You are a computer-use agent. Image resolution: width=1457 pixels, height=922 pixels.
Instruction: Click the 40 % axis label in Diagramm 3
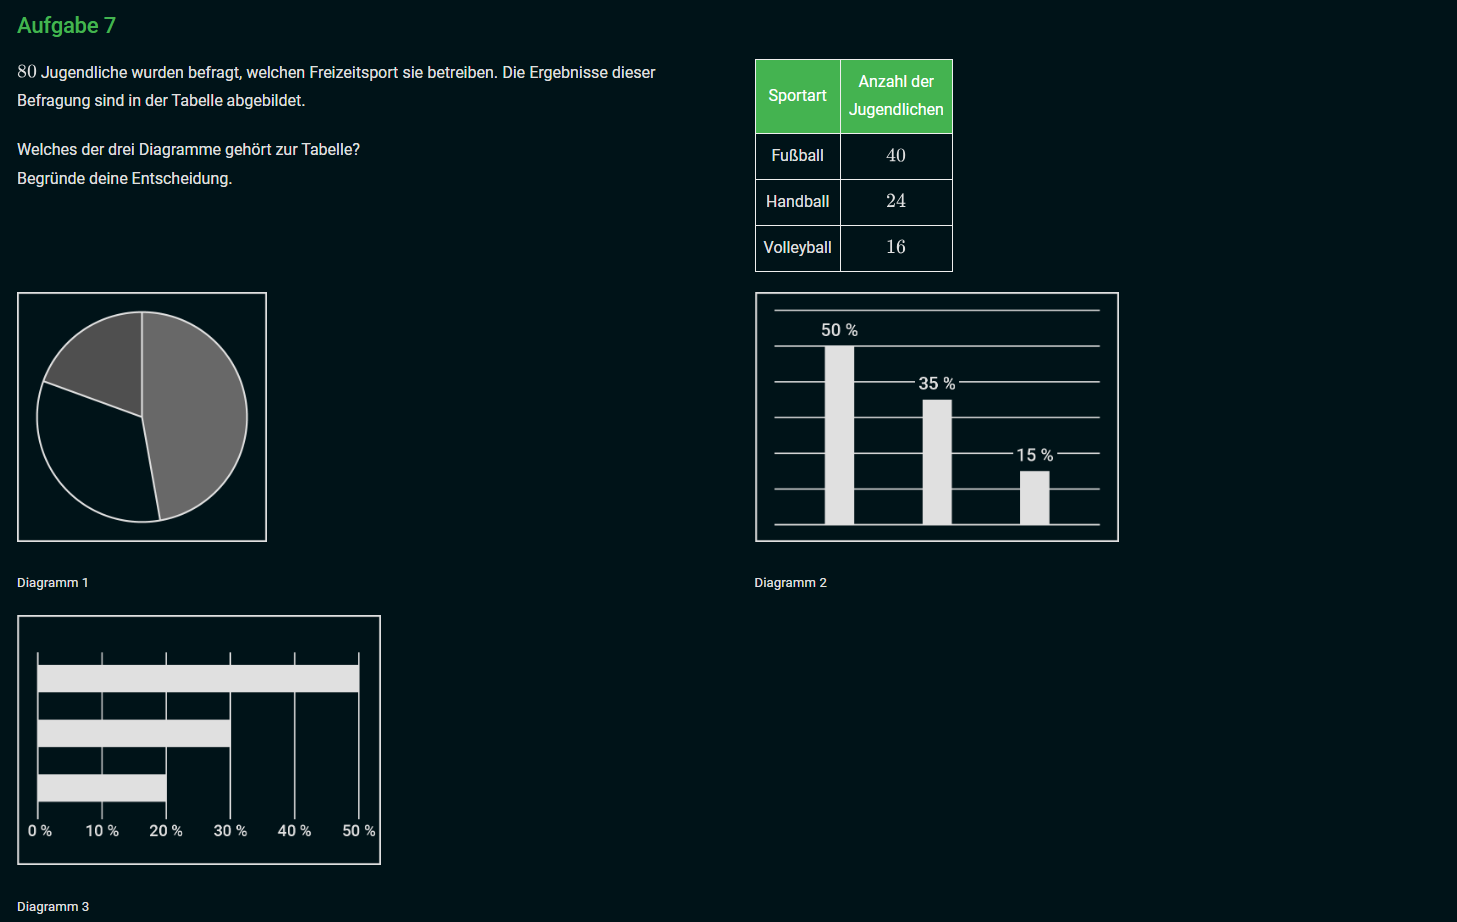(x=294, y=831)
